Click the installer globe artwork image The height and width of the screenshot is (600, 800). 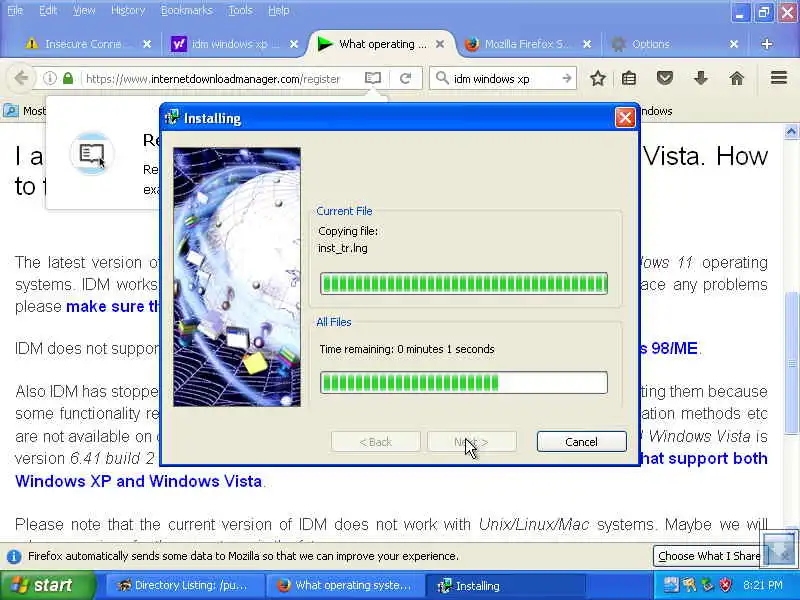237,277
